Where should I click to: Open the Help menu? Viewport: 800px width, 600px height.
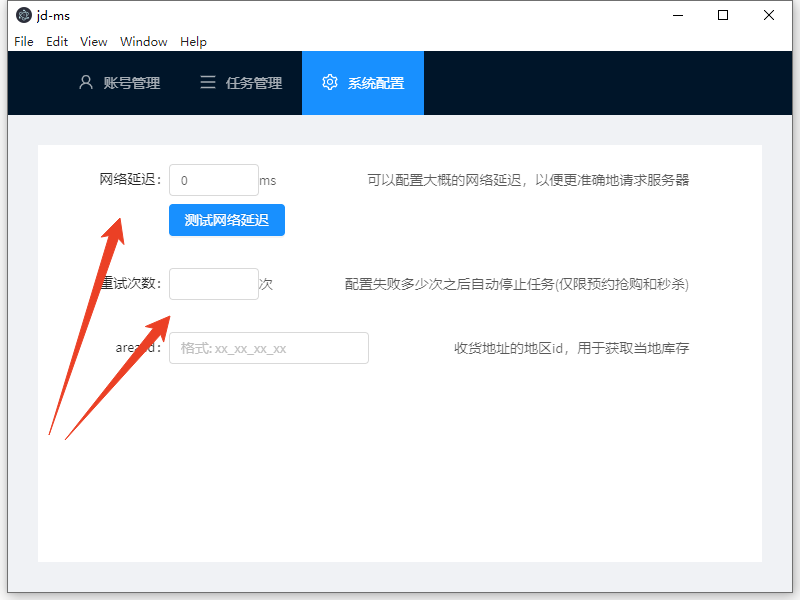193,41
